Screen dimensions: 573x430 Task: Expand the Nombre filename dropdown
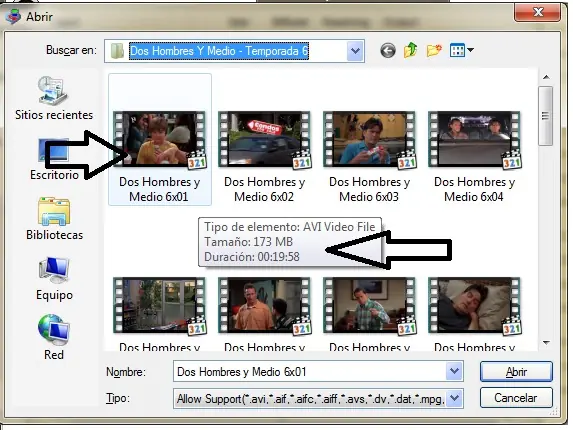pyautogui.click(x=454, y=372)
